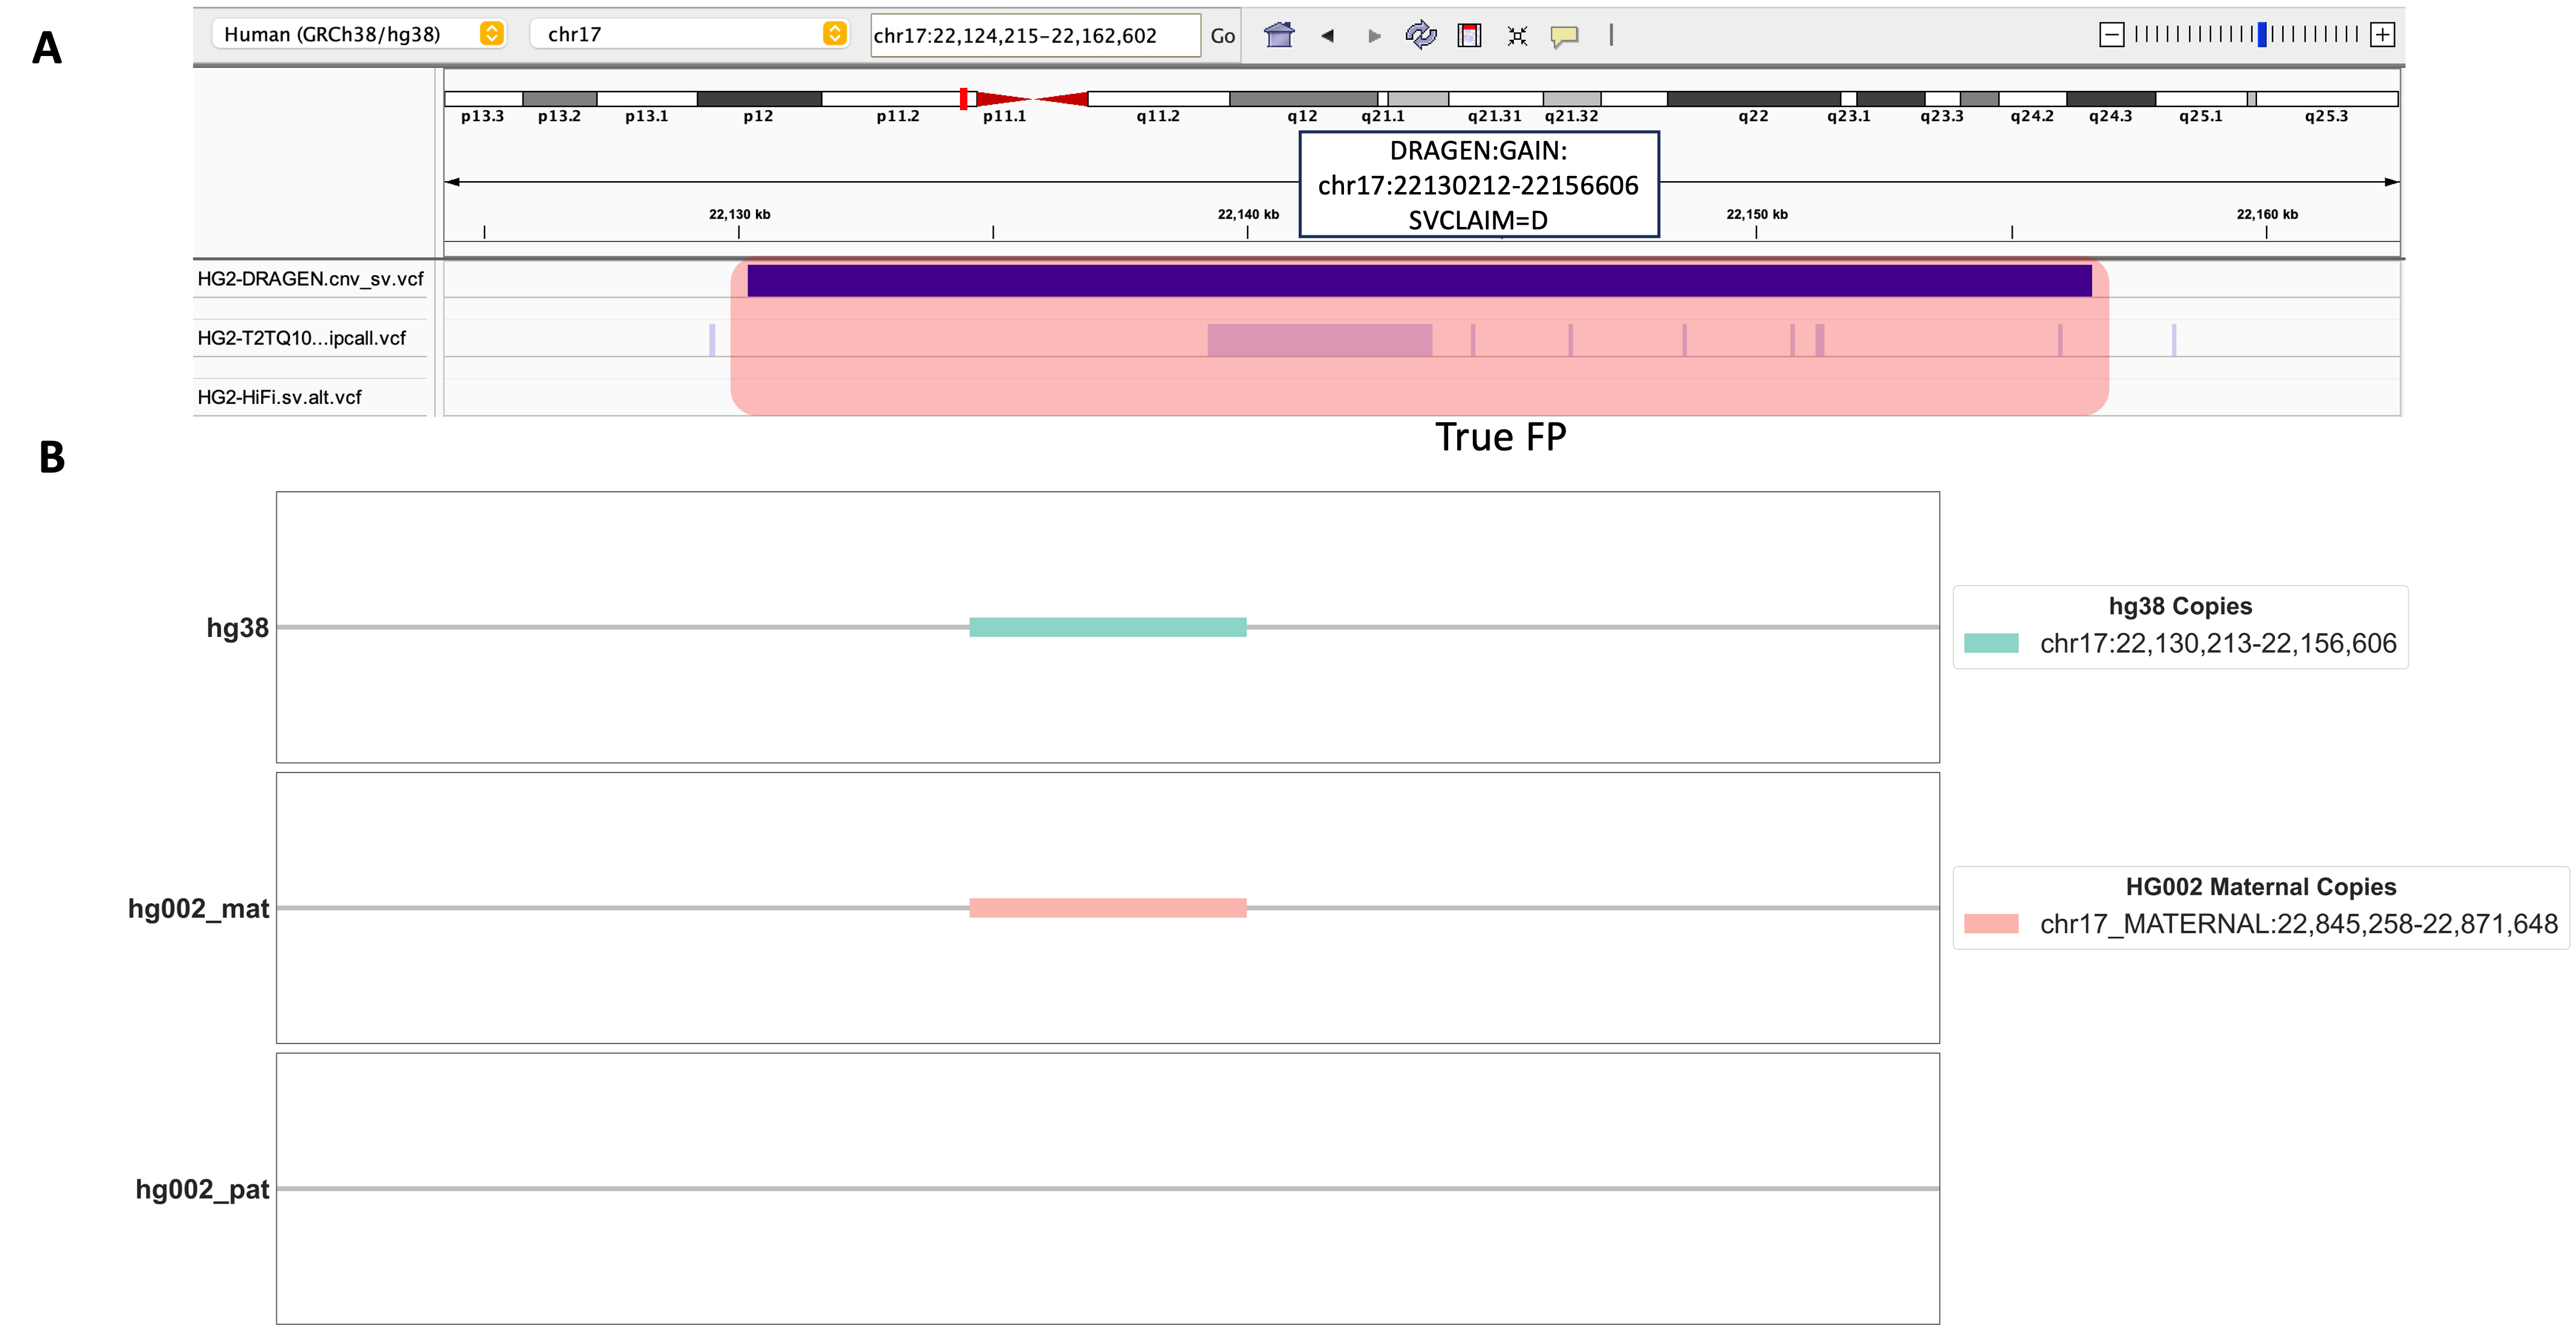Screen dimensions: 2576x1330
Task: Click the hg002_pat axis label
Action: pos(202,1189)
